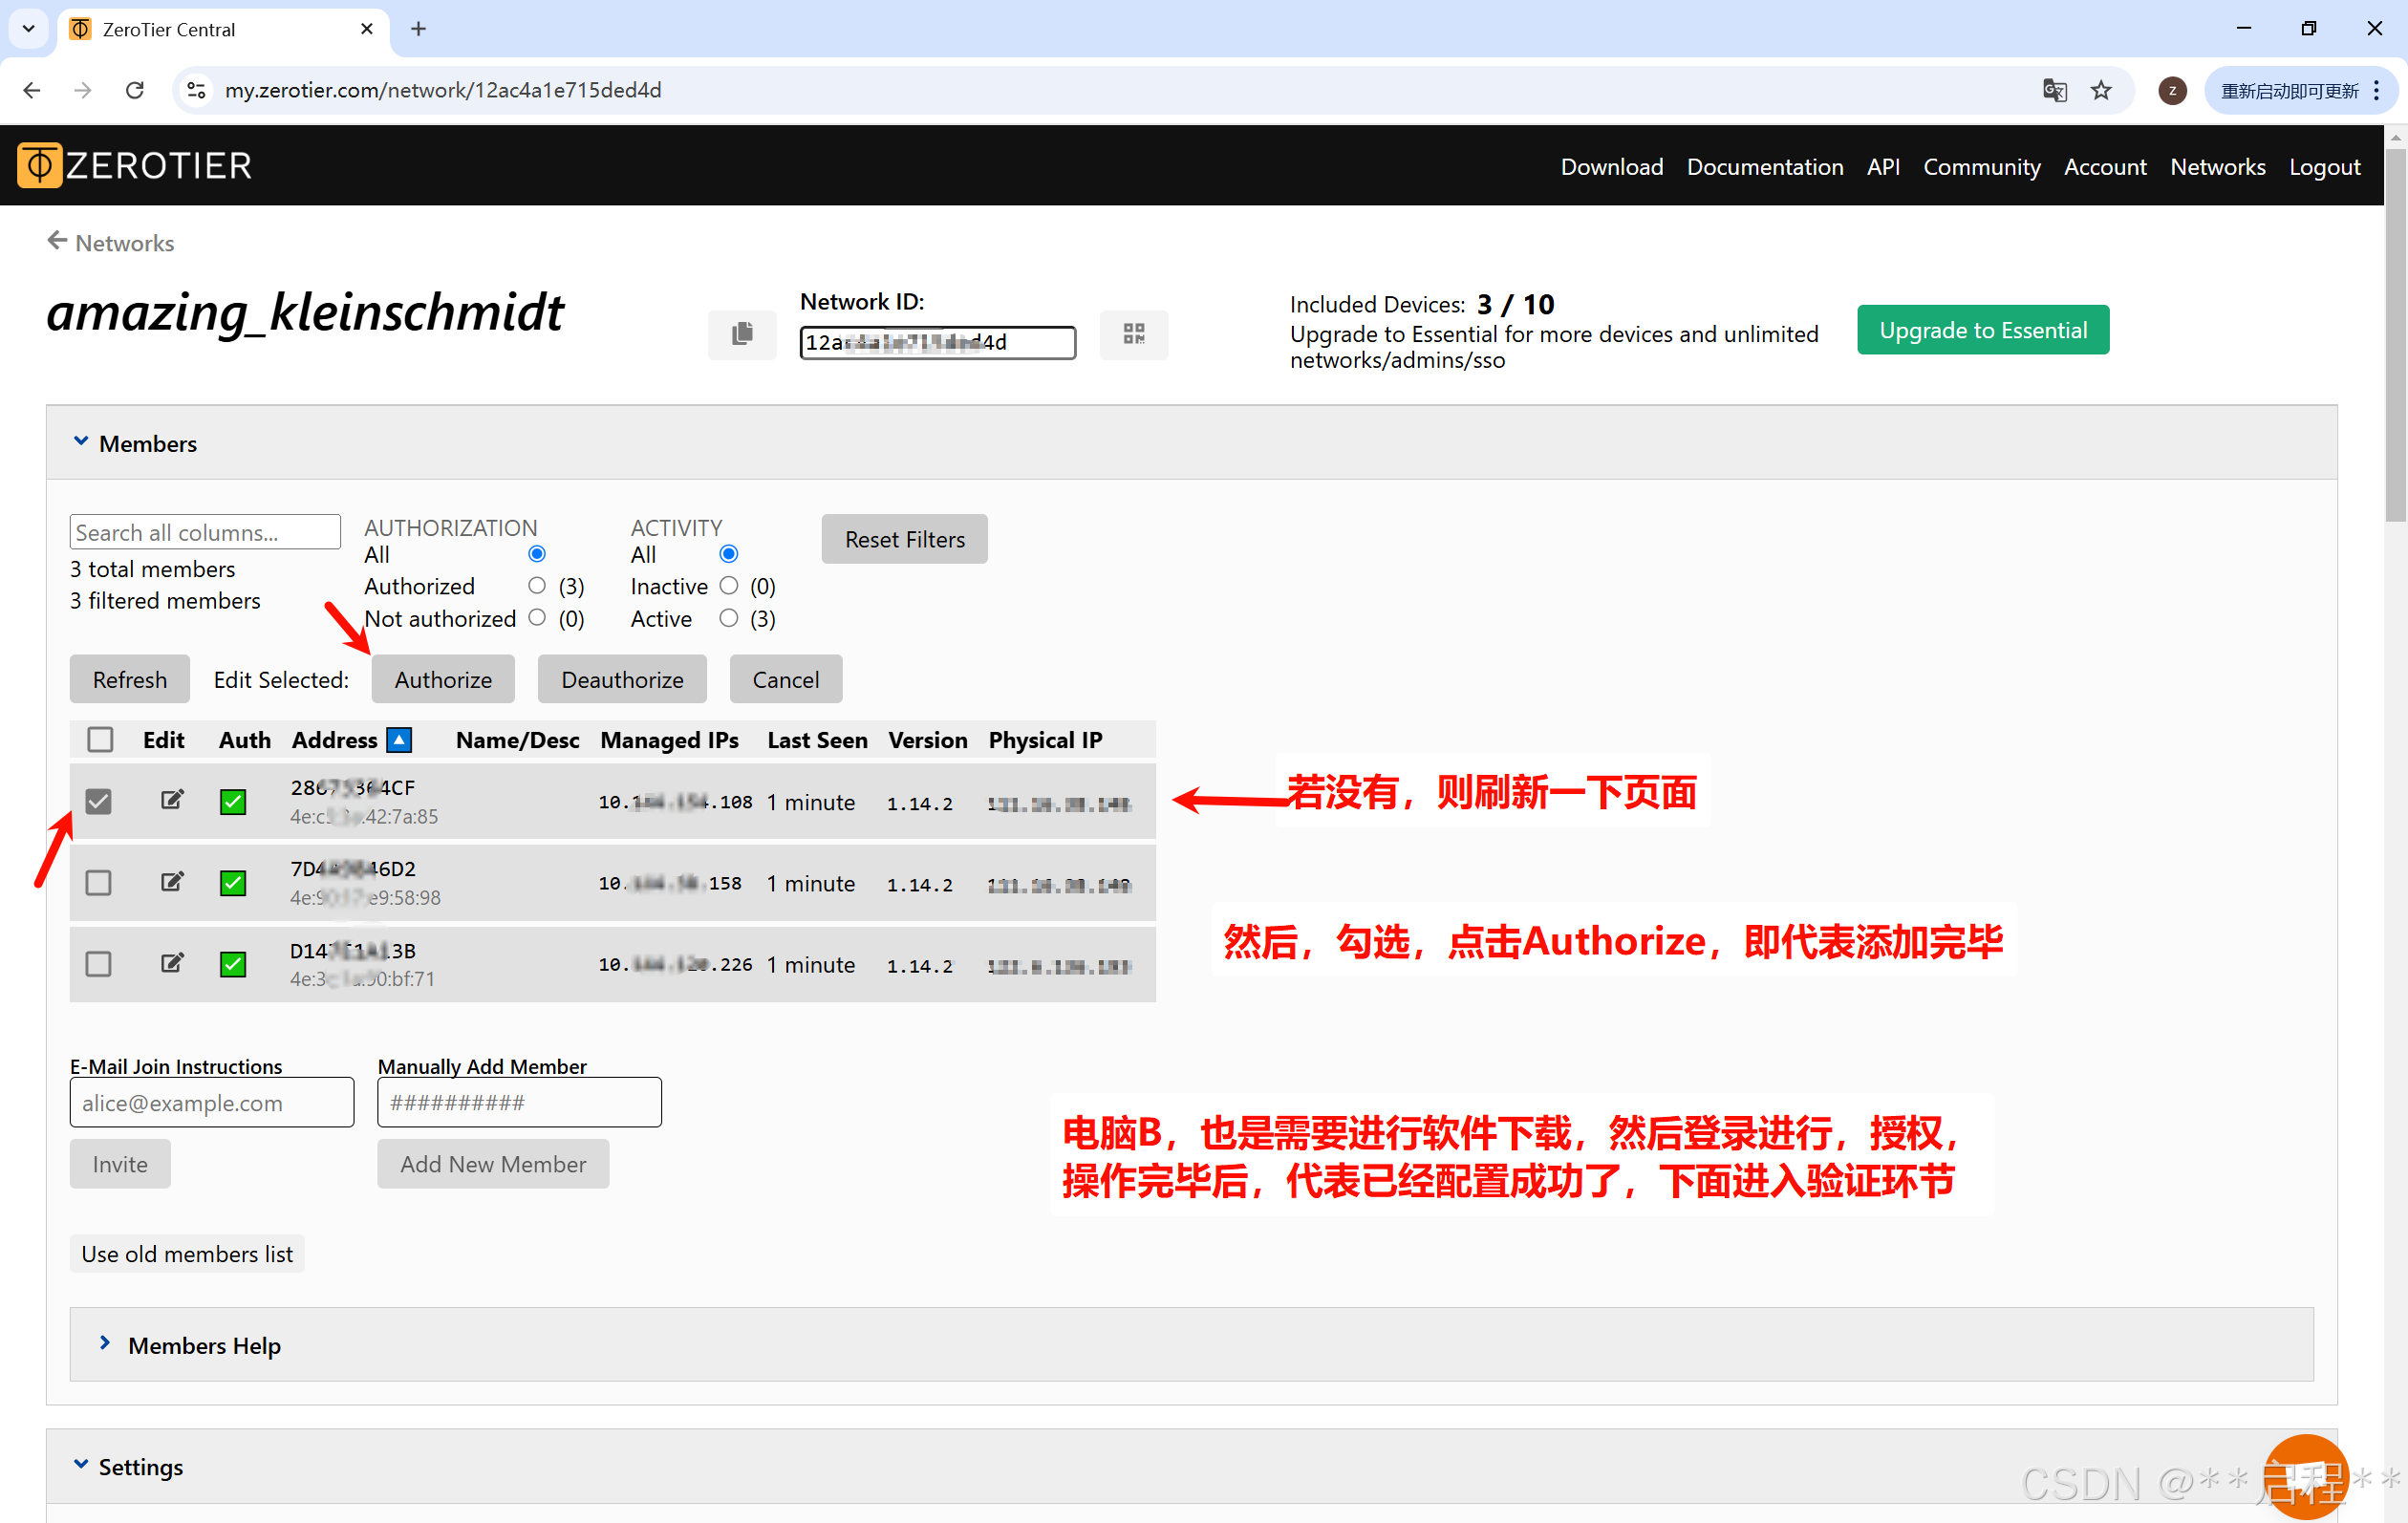2408x1523 pixels.
Task: Open the Download menu item
Action: pos(1612,167)
